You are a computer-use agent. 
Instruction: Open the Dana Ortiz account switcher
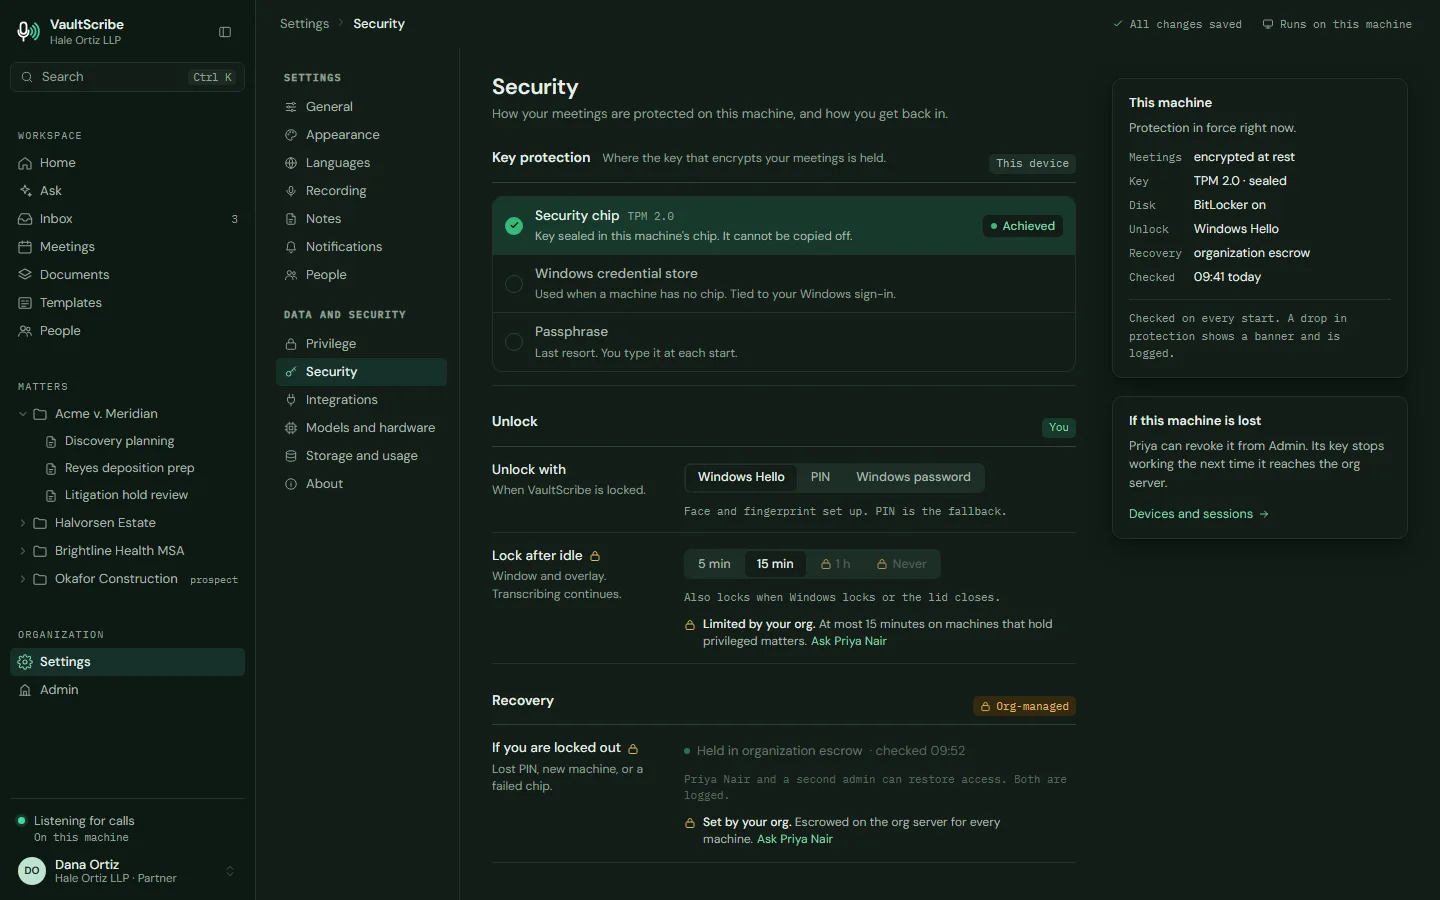(127, 871)
